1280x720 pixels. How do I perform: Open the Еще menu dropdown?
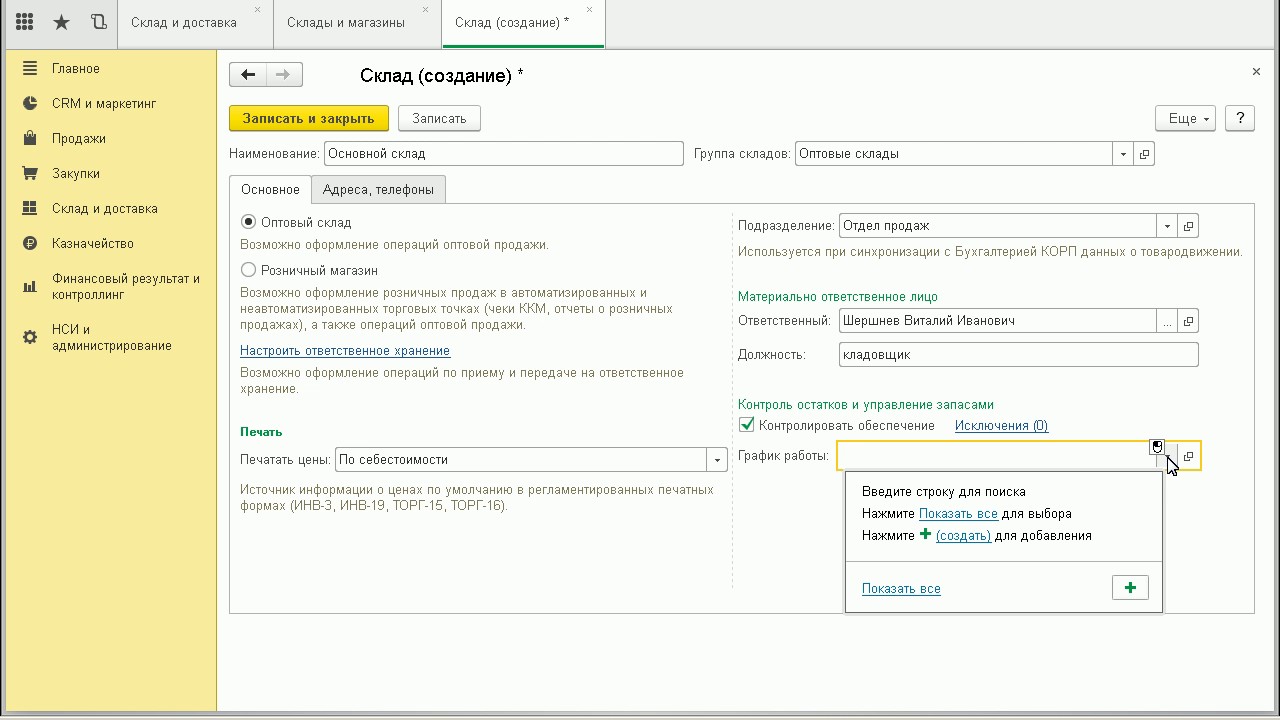(x=1186, y=118)
